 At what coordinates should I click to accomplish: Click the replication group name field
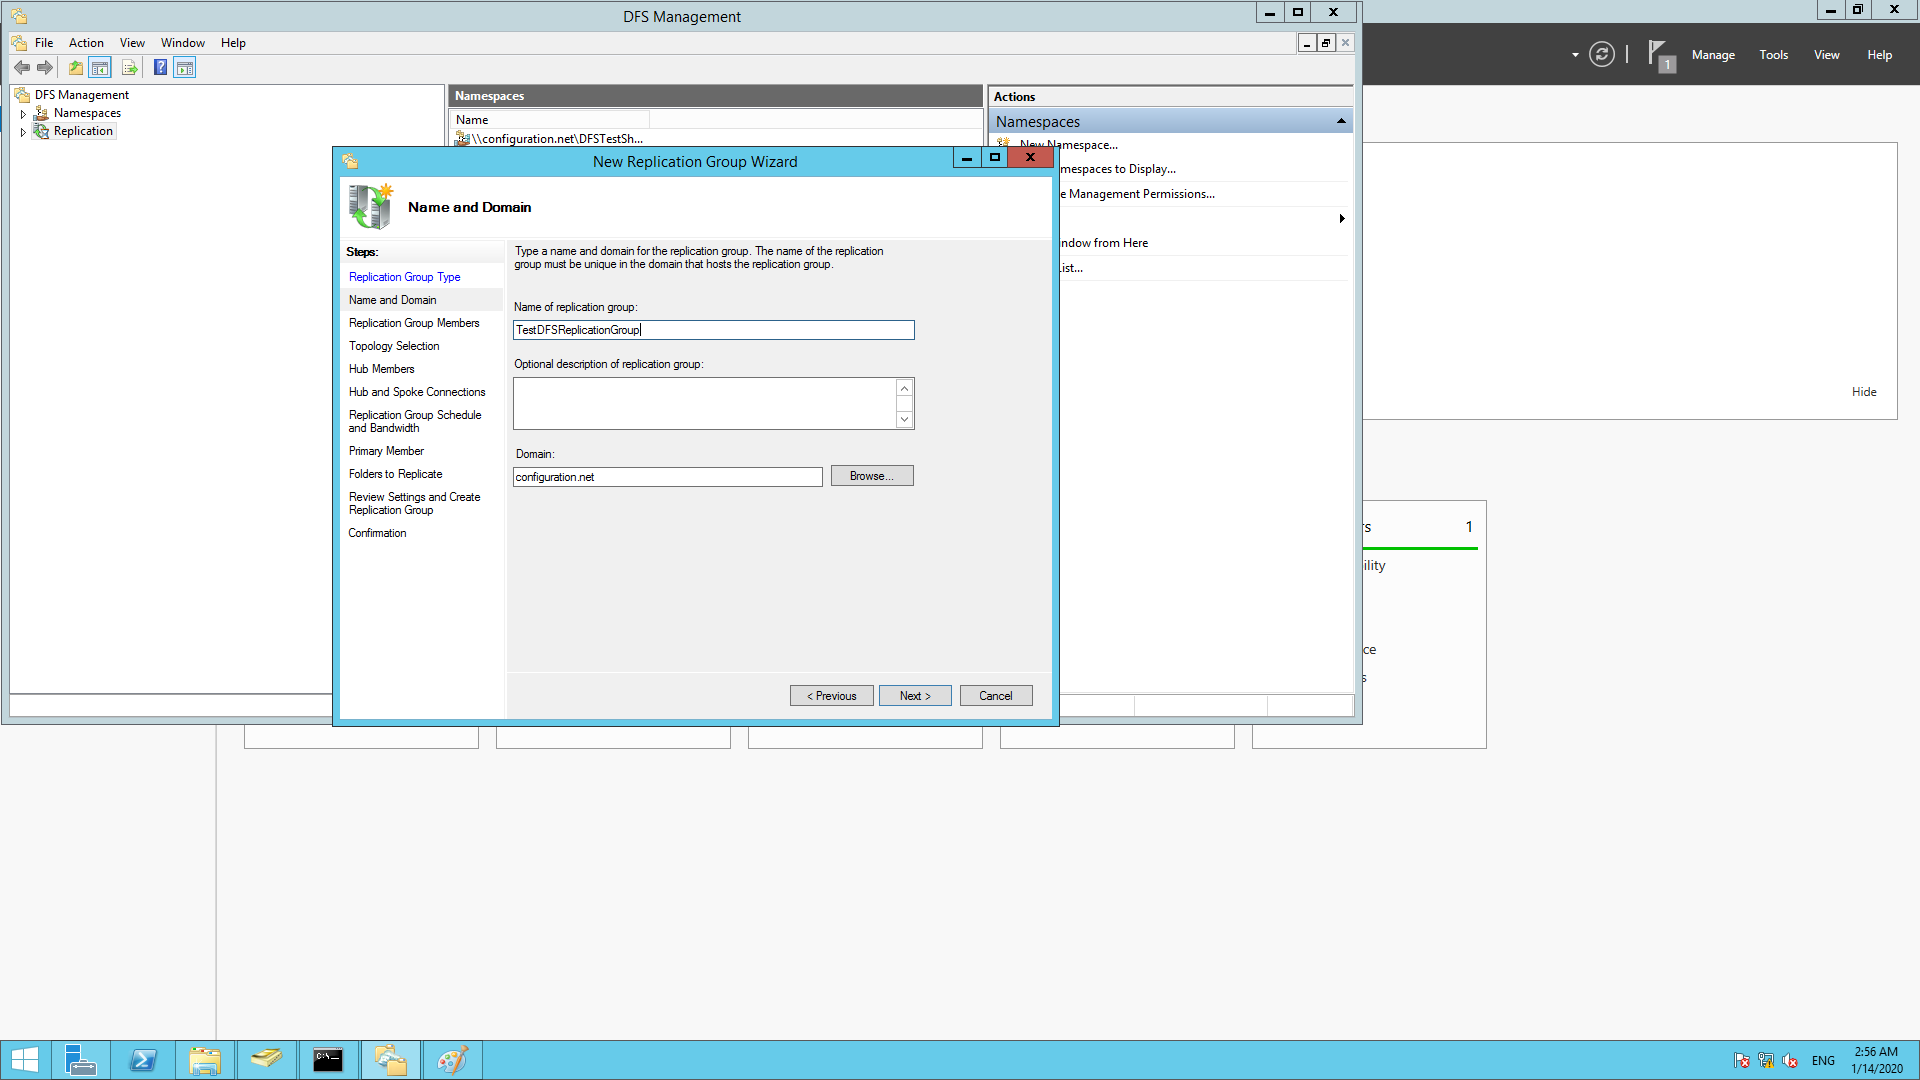(713, 330)
